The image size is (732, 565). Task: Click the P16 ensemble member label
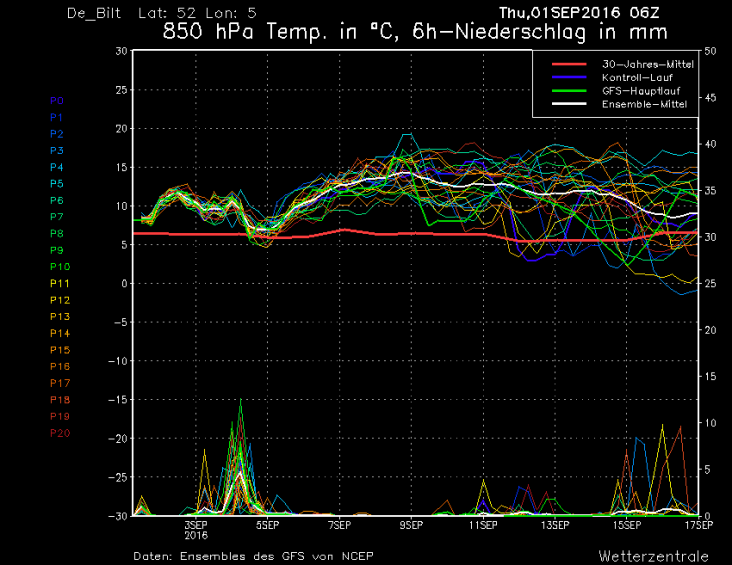click(60, 367)
